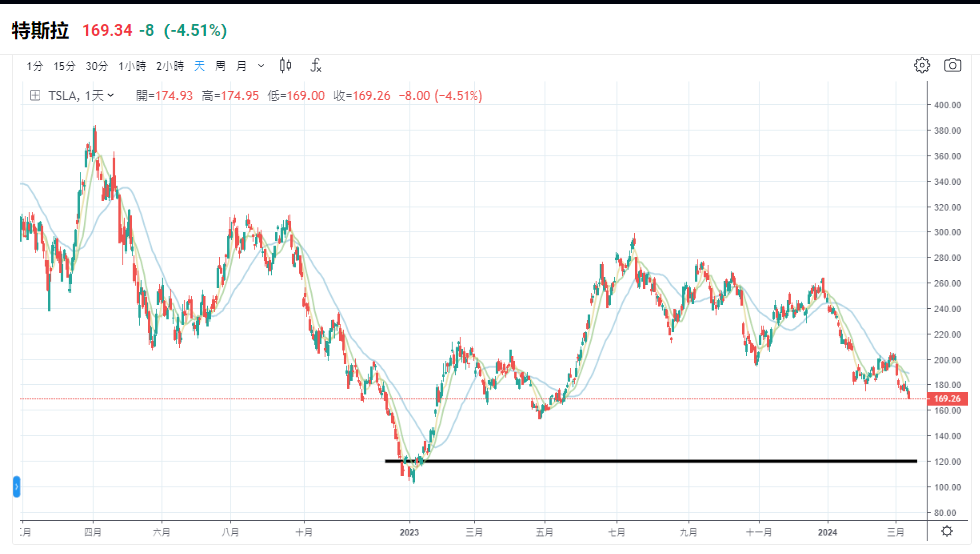Click the 特斯拉 stock title

[40, 31]
